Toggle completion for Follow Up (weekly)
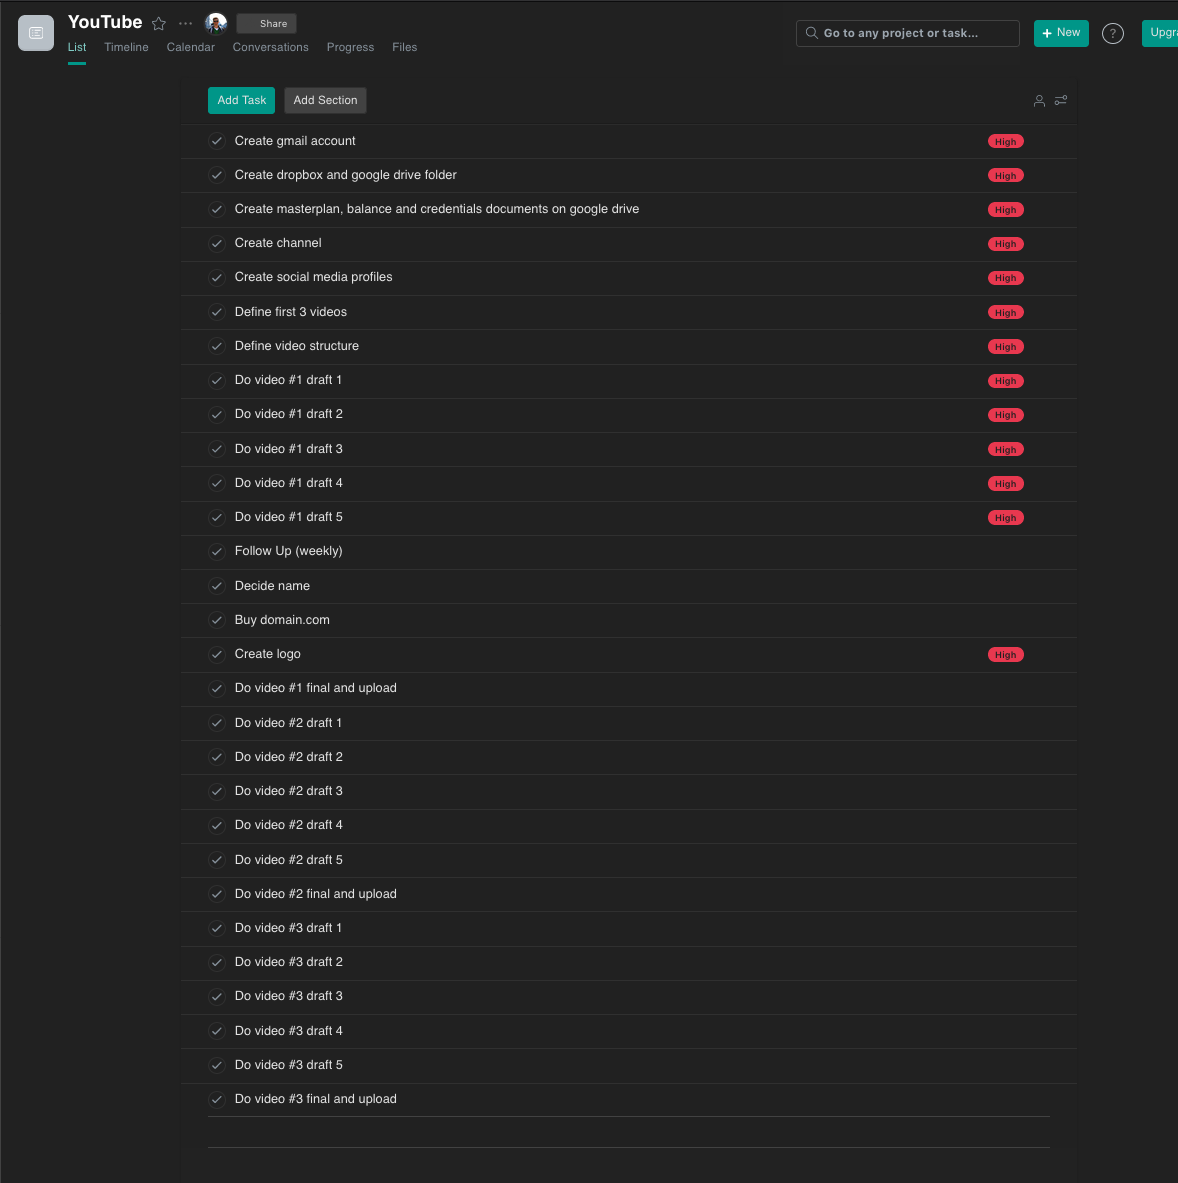The height and width of the screenshot is (1183, 1178). tap(217, 552)
